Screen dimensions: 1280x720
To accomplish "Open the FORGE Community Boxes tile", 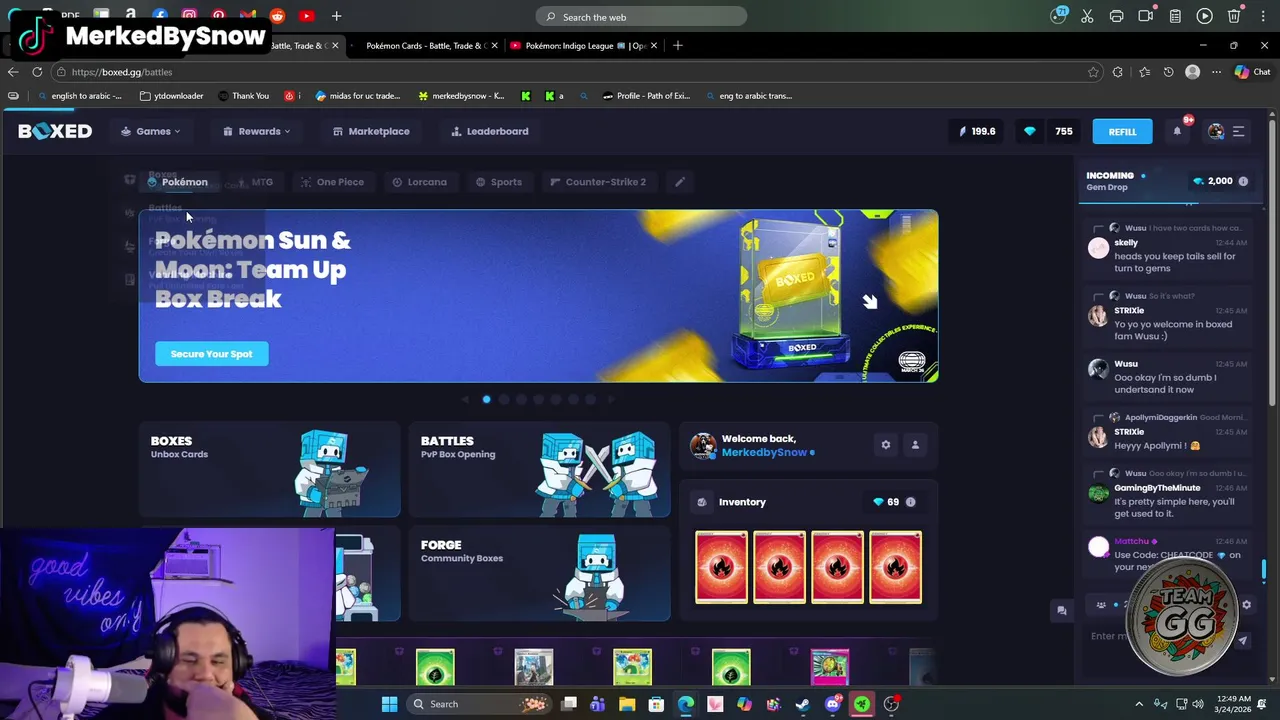I will 539,574.
